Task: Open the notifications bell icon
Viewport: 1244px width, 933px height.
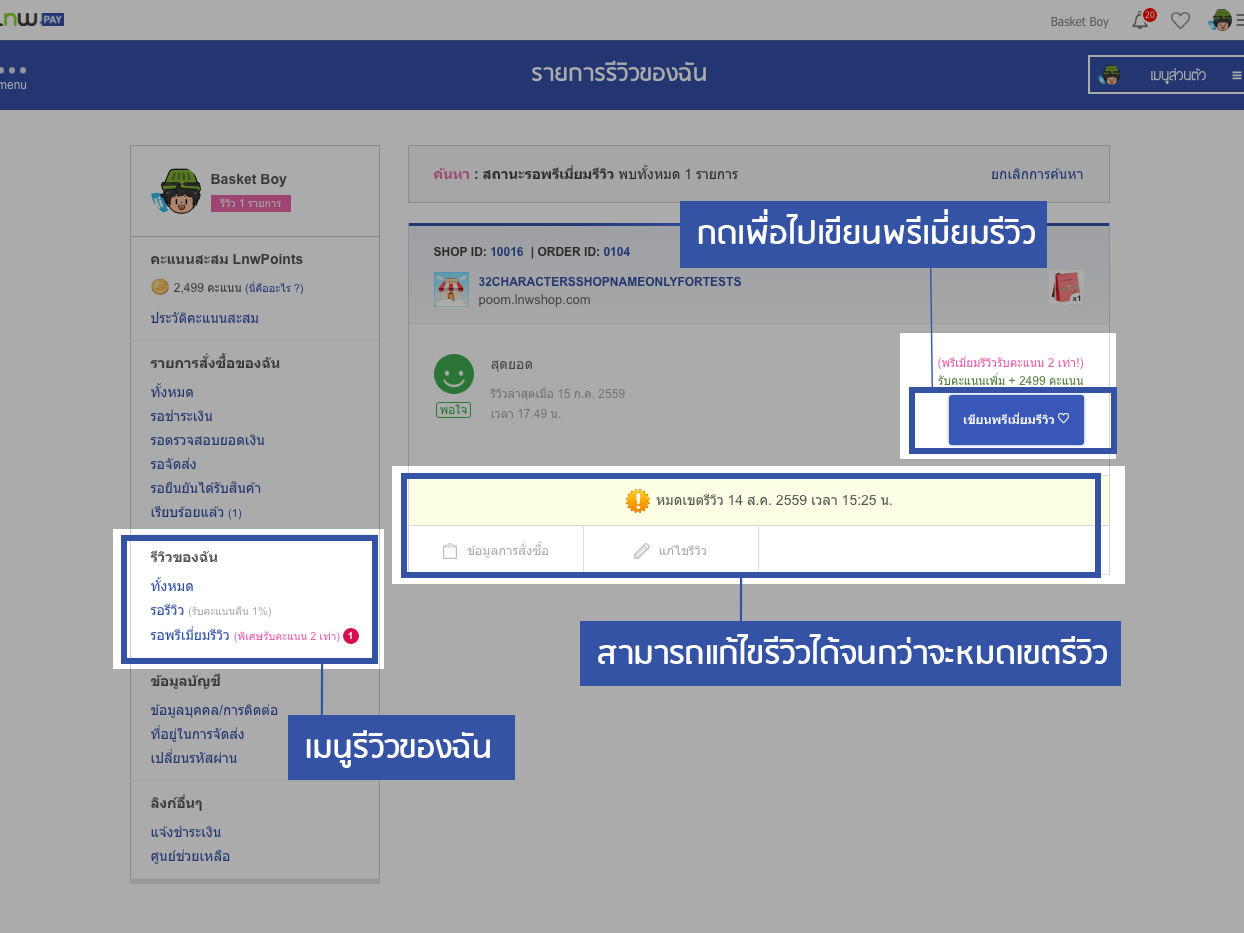Action: pyautogui.click(x=1140, y=21)
